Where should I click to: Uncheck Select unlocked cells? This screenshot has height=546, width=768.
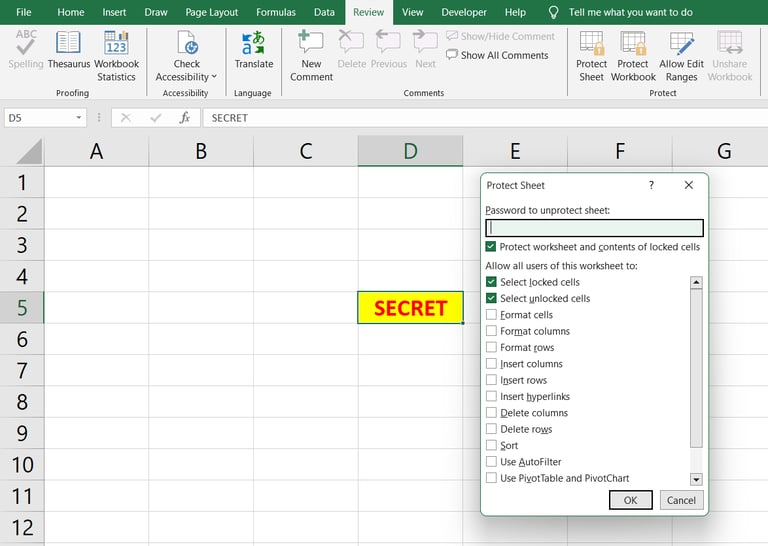point(491,298)
